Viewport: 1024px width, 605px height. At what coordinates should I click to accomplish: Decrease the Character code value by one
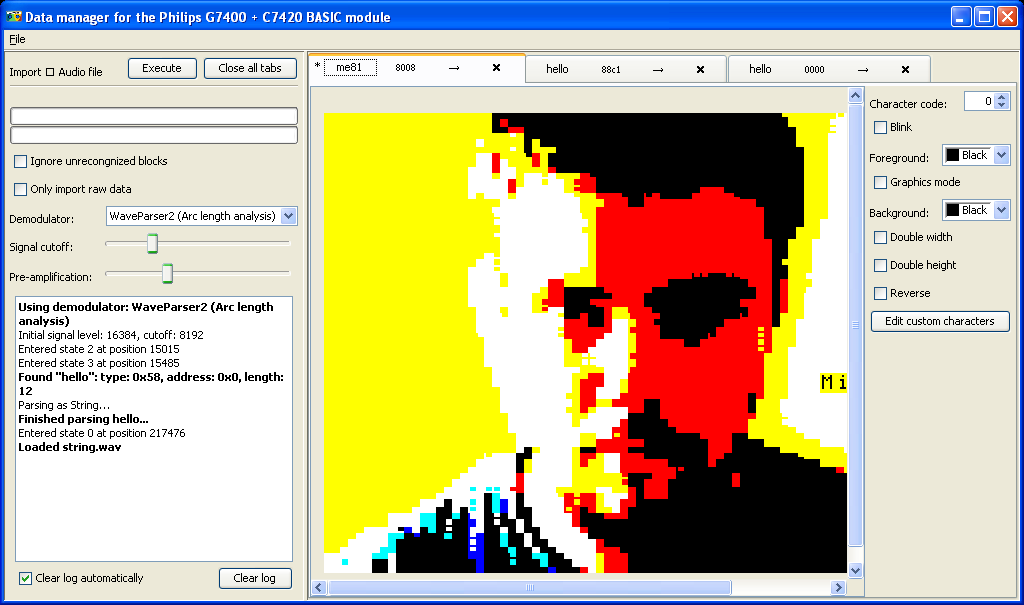(x=1002, y=105)
